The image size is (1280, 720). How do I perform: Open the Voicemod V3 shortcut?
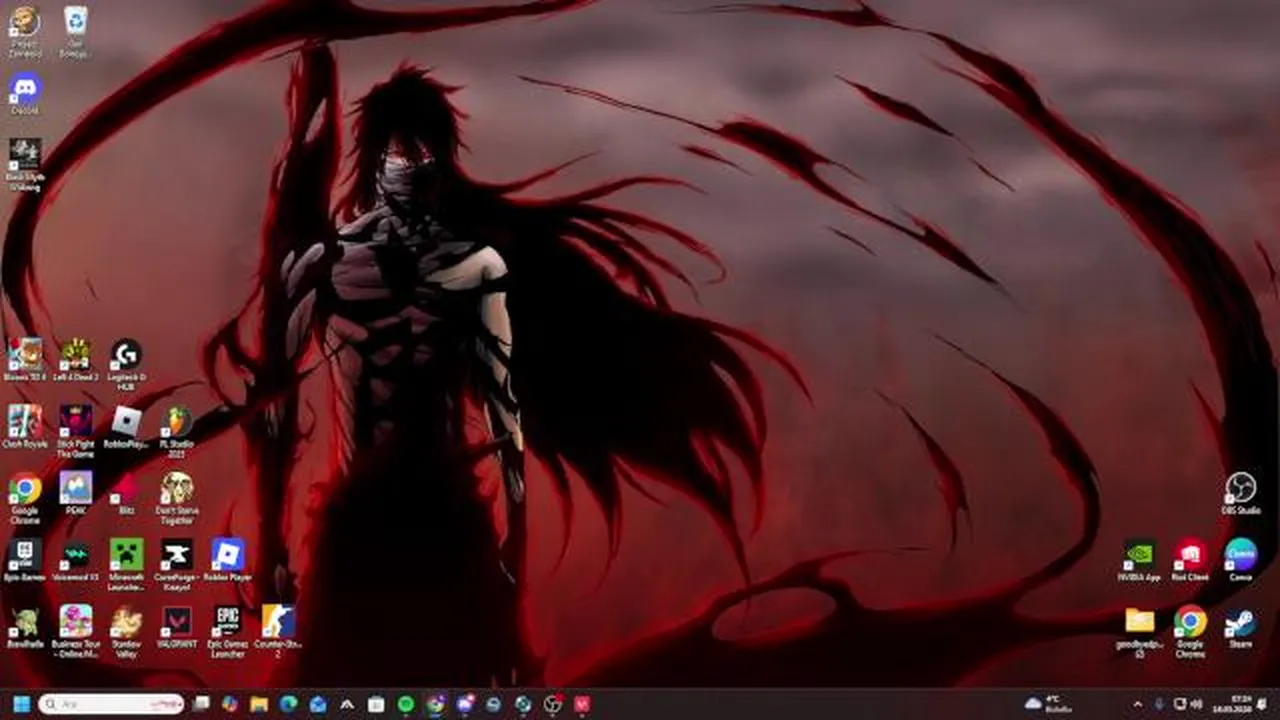pyautogui.click(x=75, y=559)
